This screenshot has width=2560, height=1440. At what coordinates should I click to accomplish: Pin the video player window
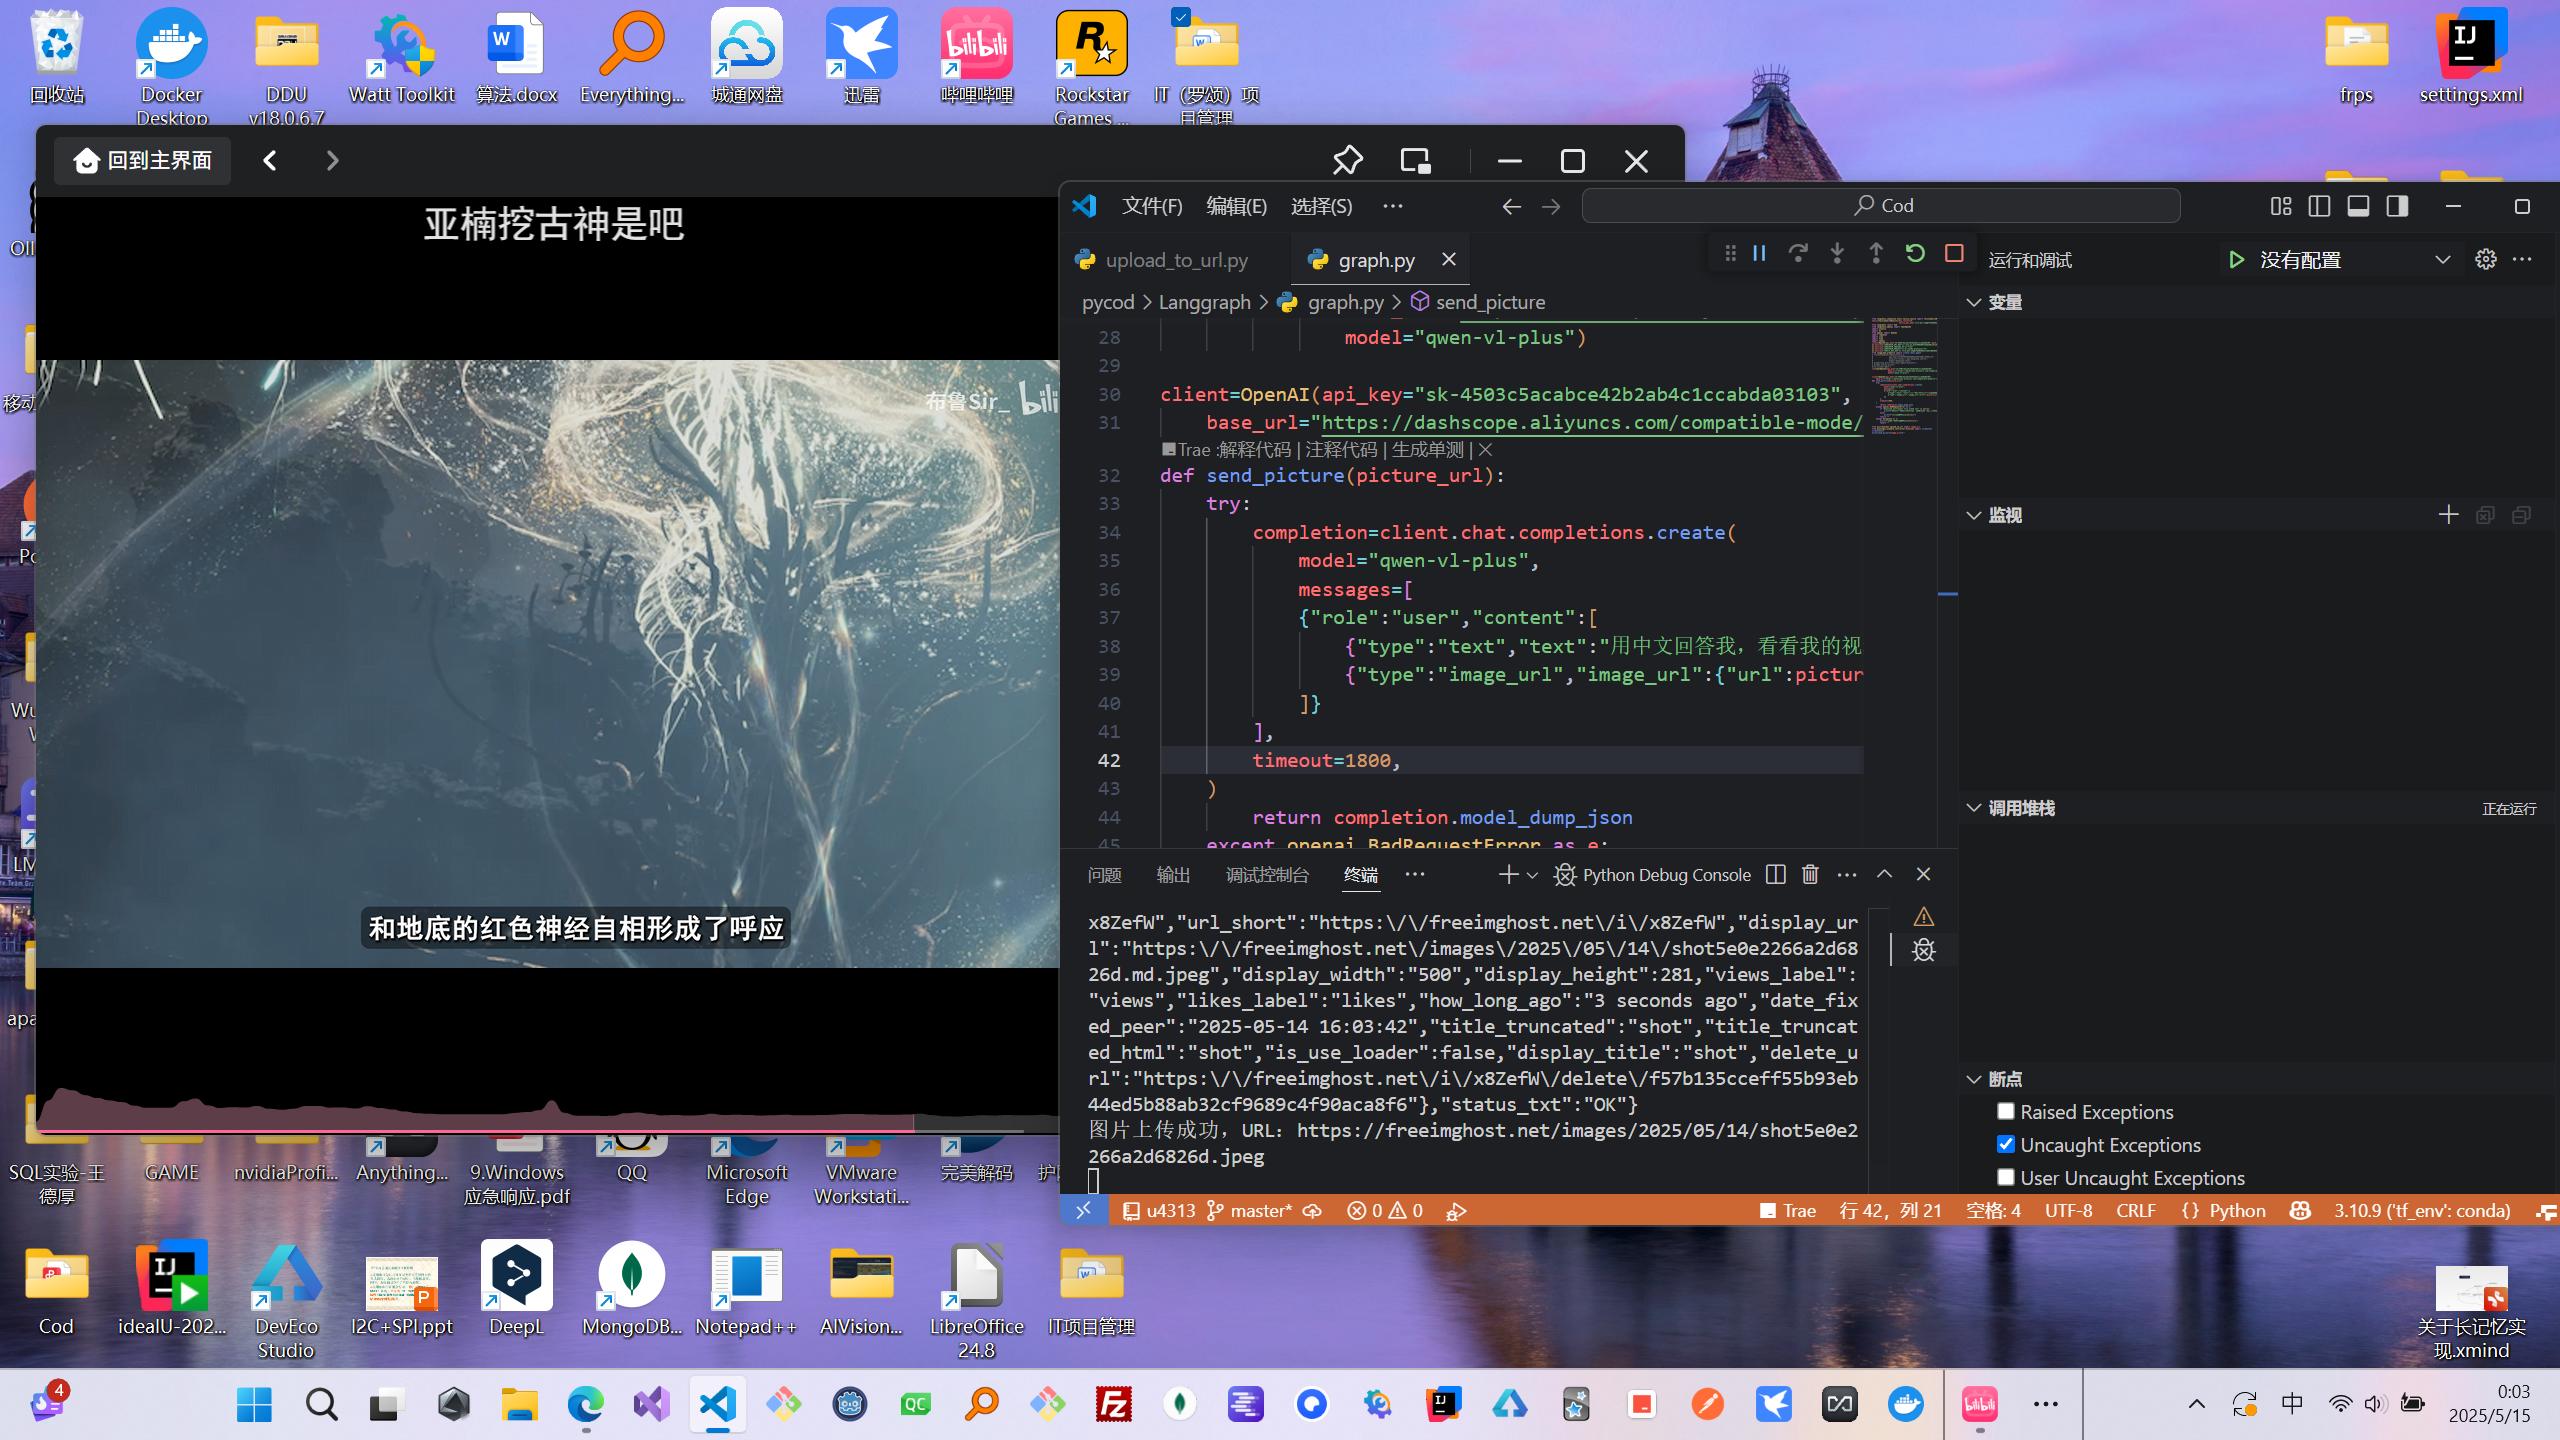1347,160
